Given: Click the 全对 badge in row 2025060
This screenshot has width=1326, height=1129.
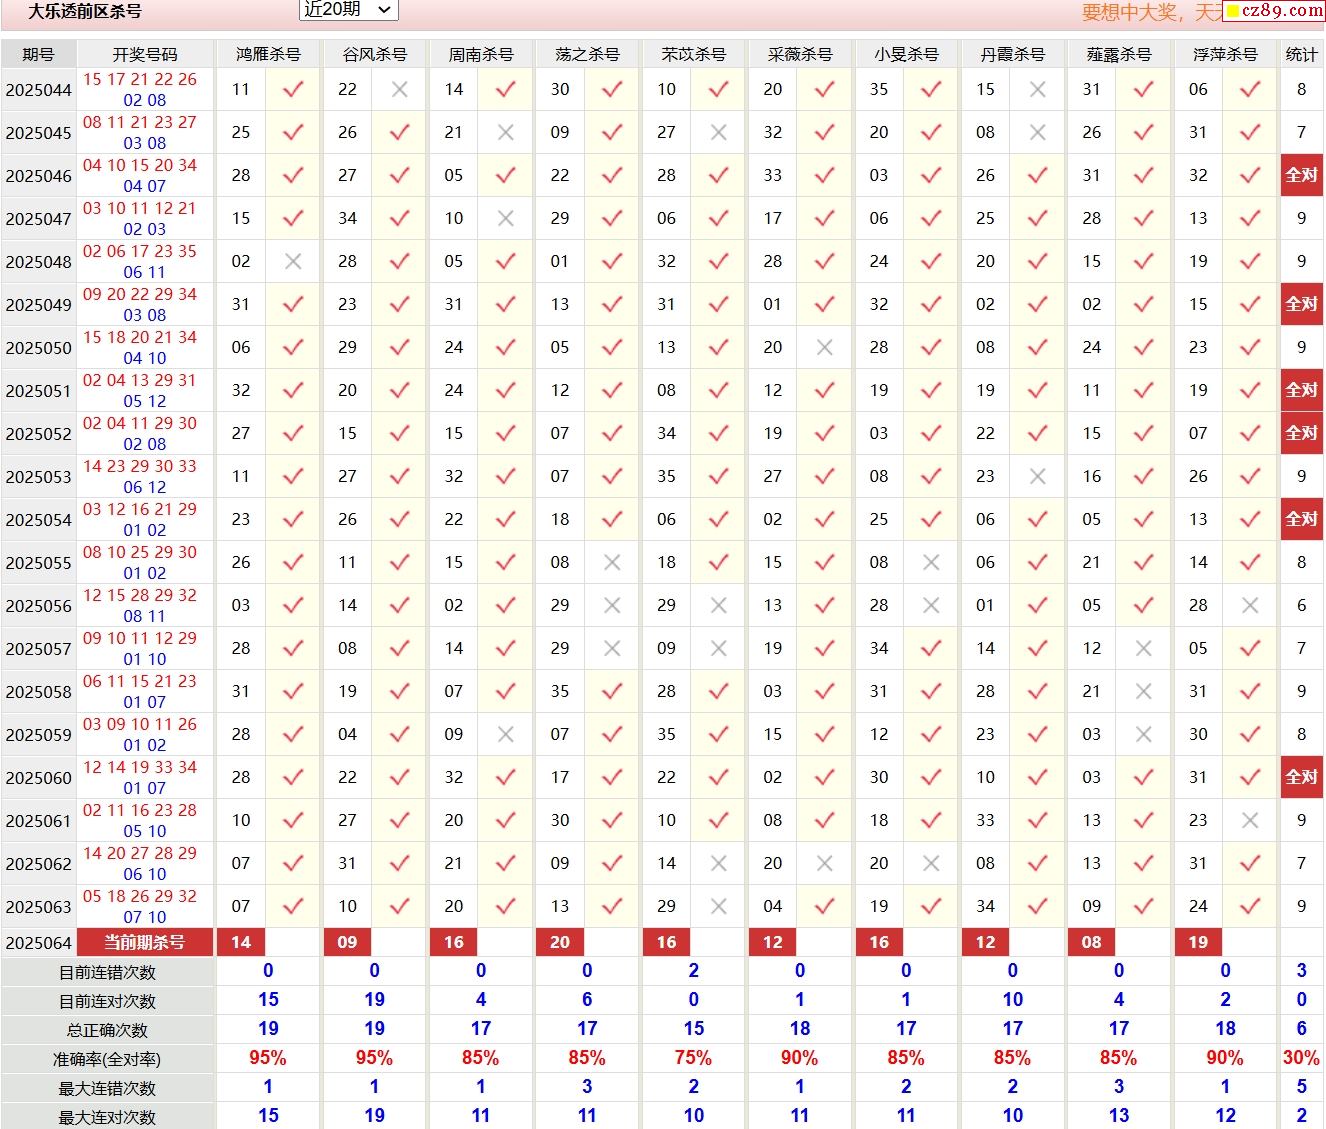Looking at the screenshot, I should click(x=1301, y=777).
